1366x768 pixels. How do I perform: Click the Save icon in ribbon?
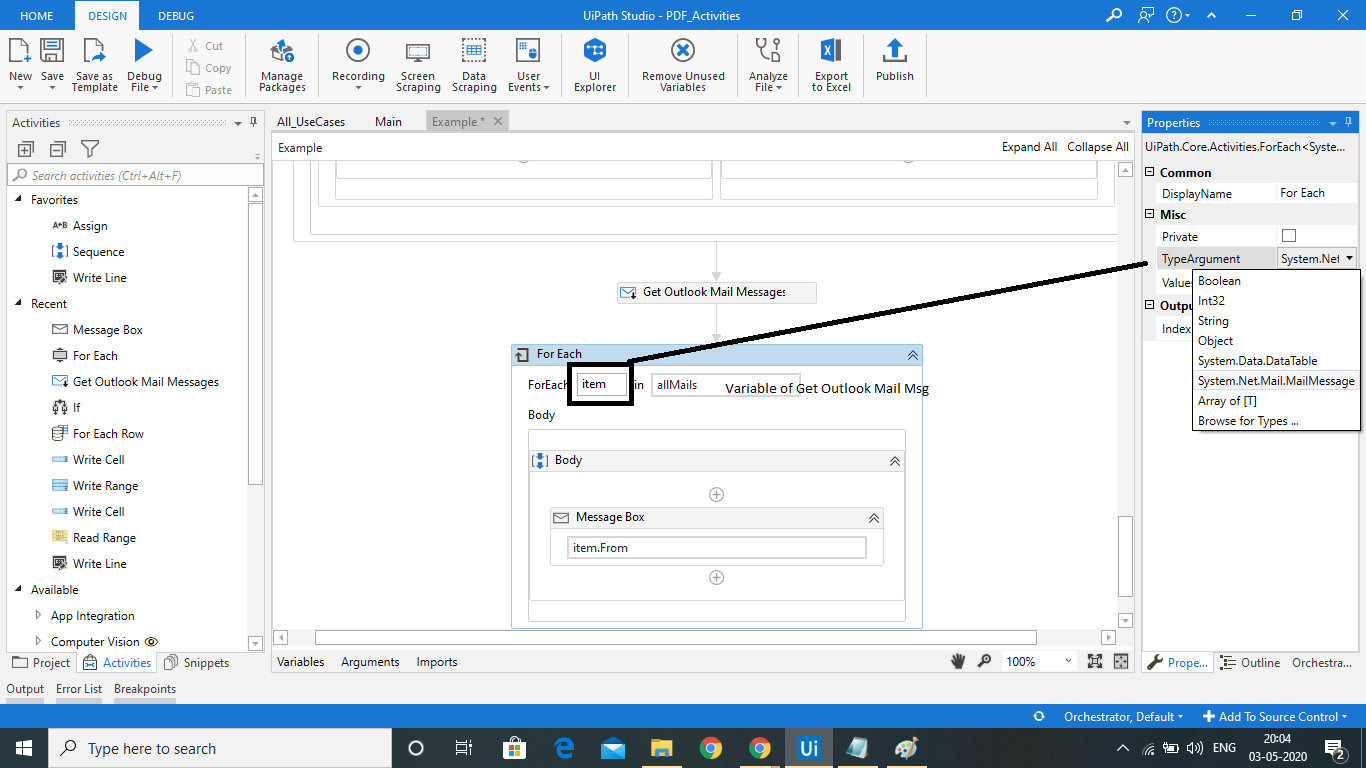click(x=52, y=52)
